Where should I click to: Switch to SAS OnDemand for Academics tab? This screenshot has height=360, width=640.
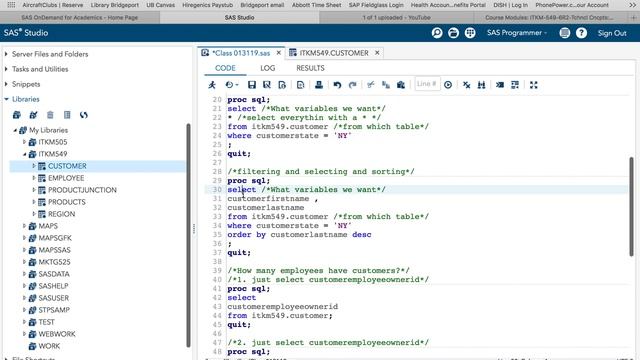(80, 18)
